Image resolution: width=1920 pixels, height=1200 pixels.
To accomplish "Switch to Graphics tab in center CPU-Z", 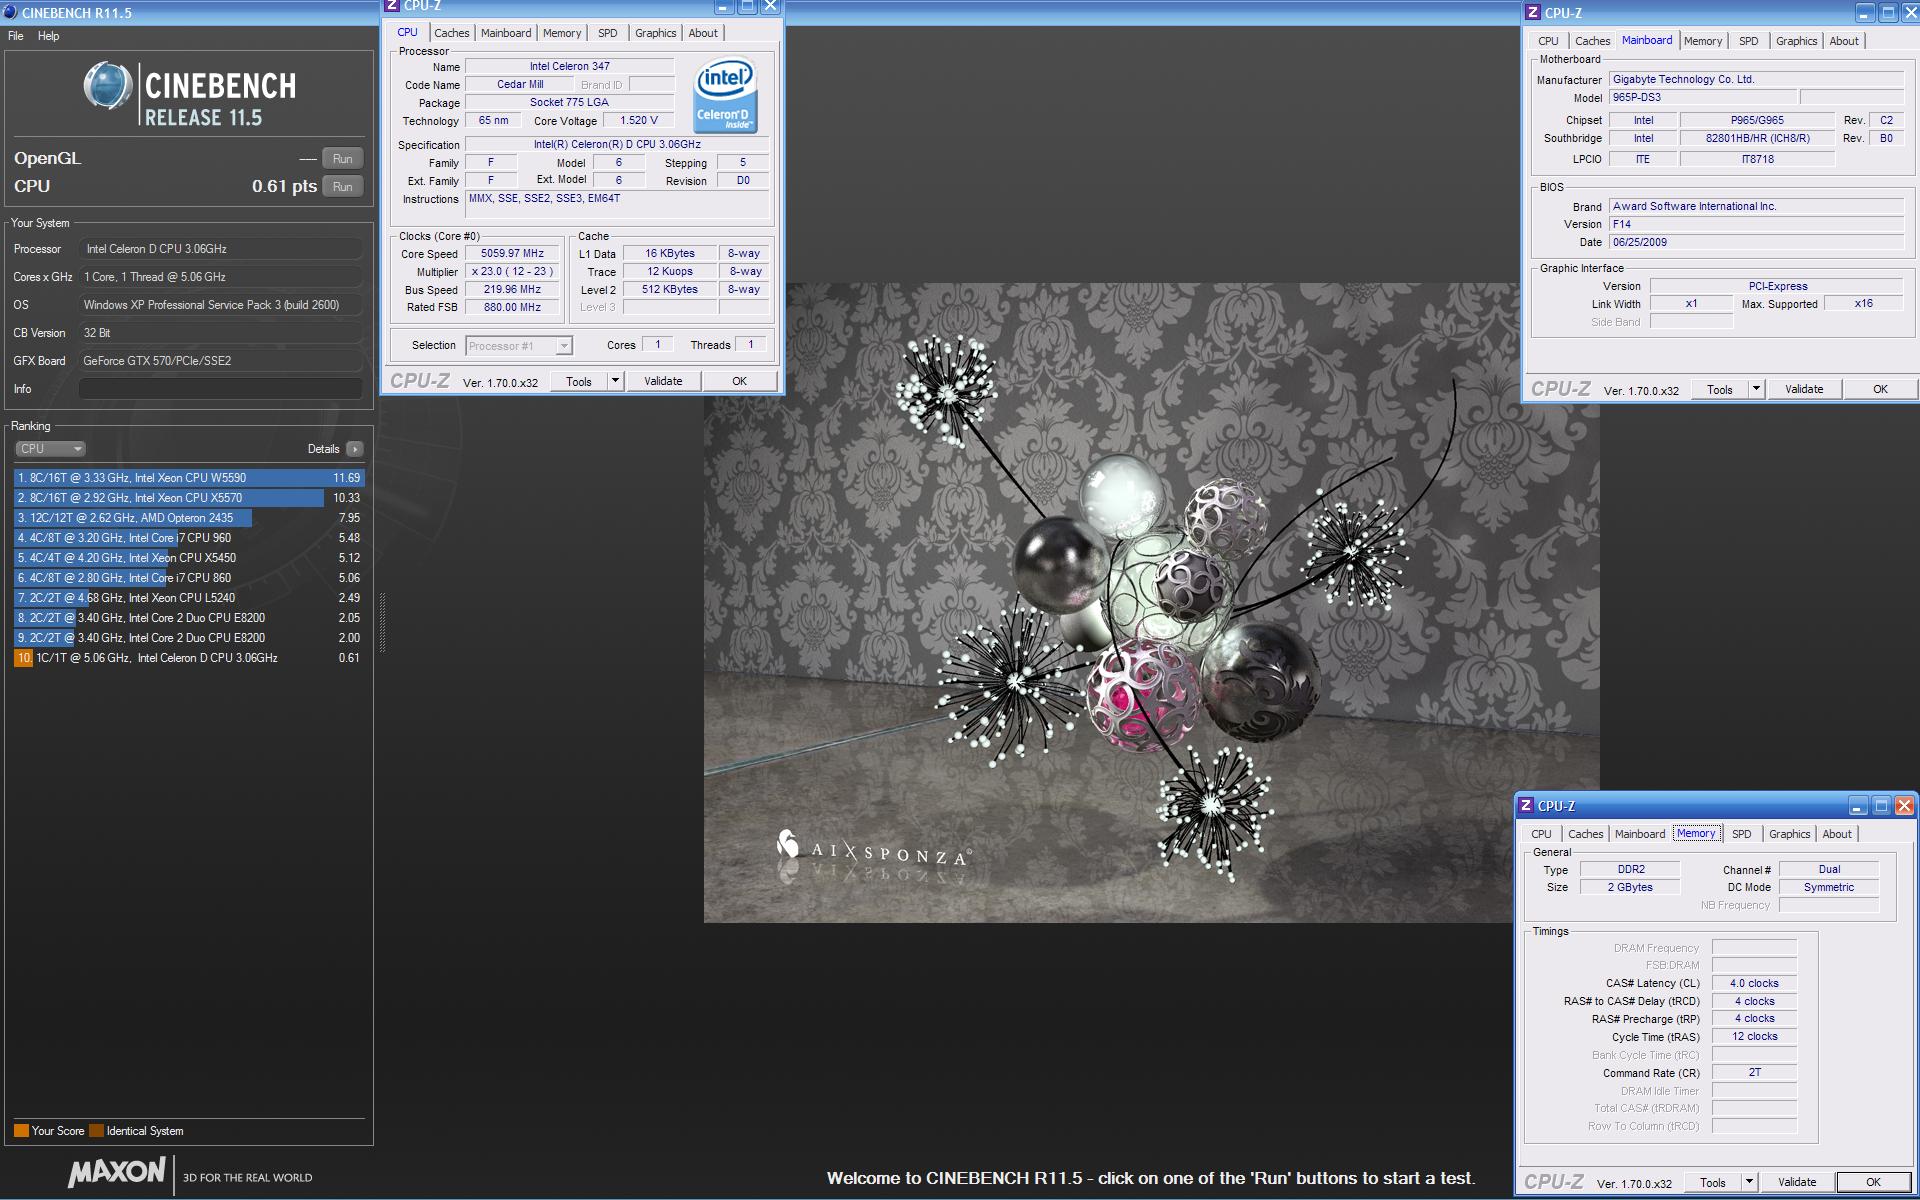I will click(656, 33).
